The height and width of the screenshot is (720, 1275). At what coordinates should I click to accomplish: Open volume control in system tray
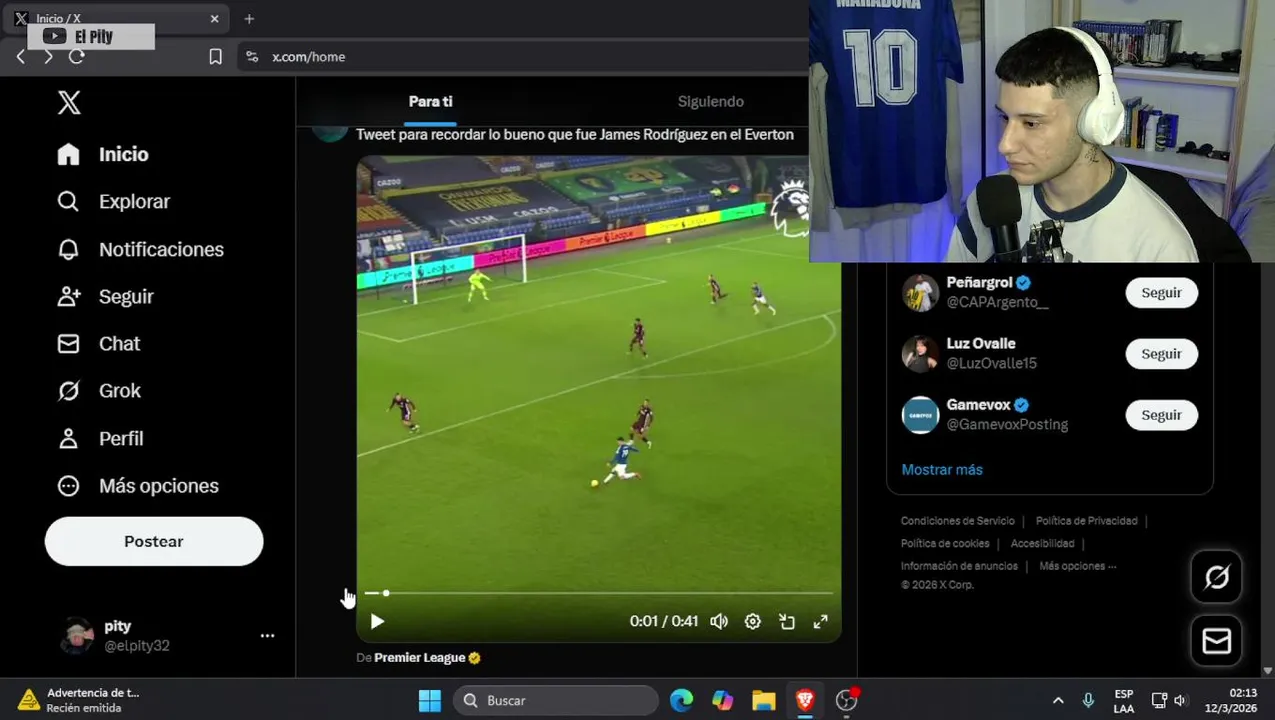pyautogui.click(x=1180, y=700)
